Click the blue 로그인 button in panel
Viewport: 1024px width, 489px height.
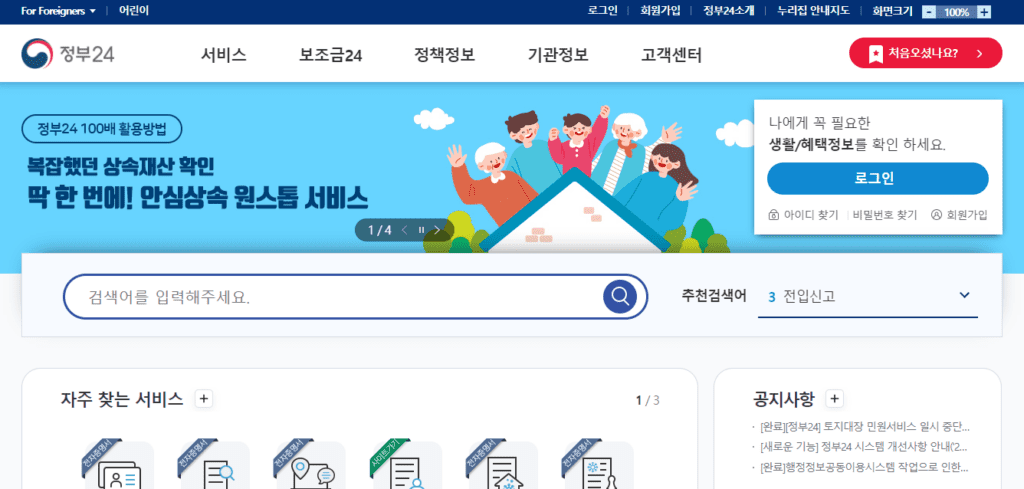878,178
